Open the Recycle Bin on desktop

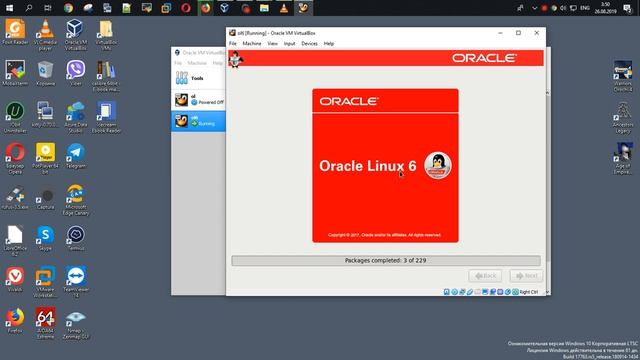coord(45,73)
